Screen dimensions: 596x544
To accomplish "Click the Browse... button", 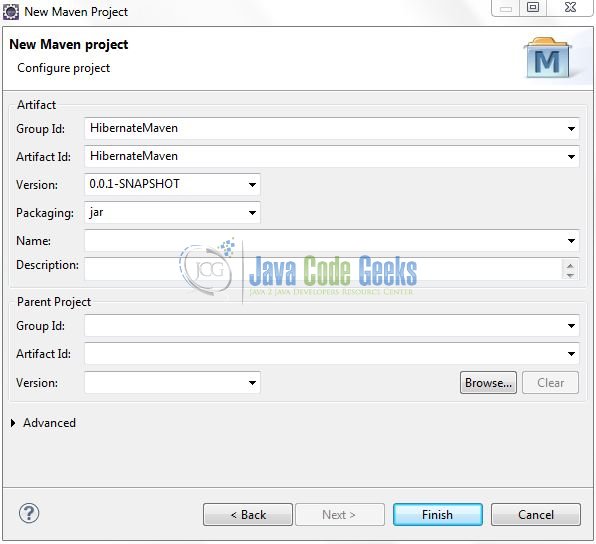I will tap(488, 383).
